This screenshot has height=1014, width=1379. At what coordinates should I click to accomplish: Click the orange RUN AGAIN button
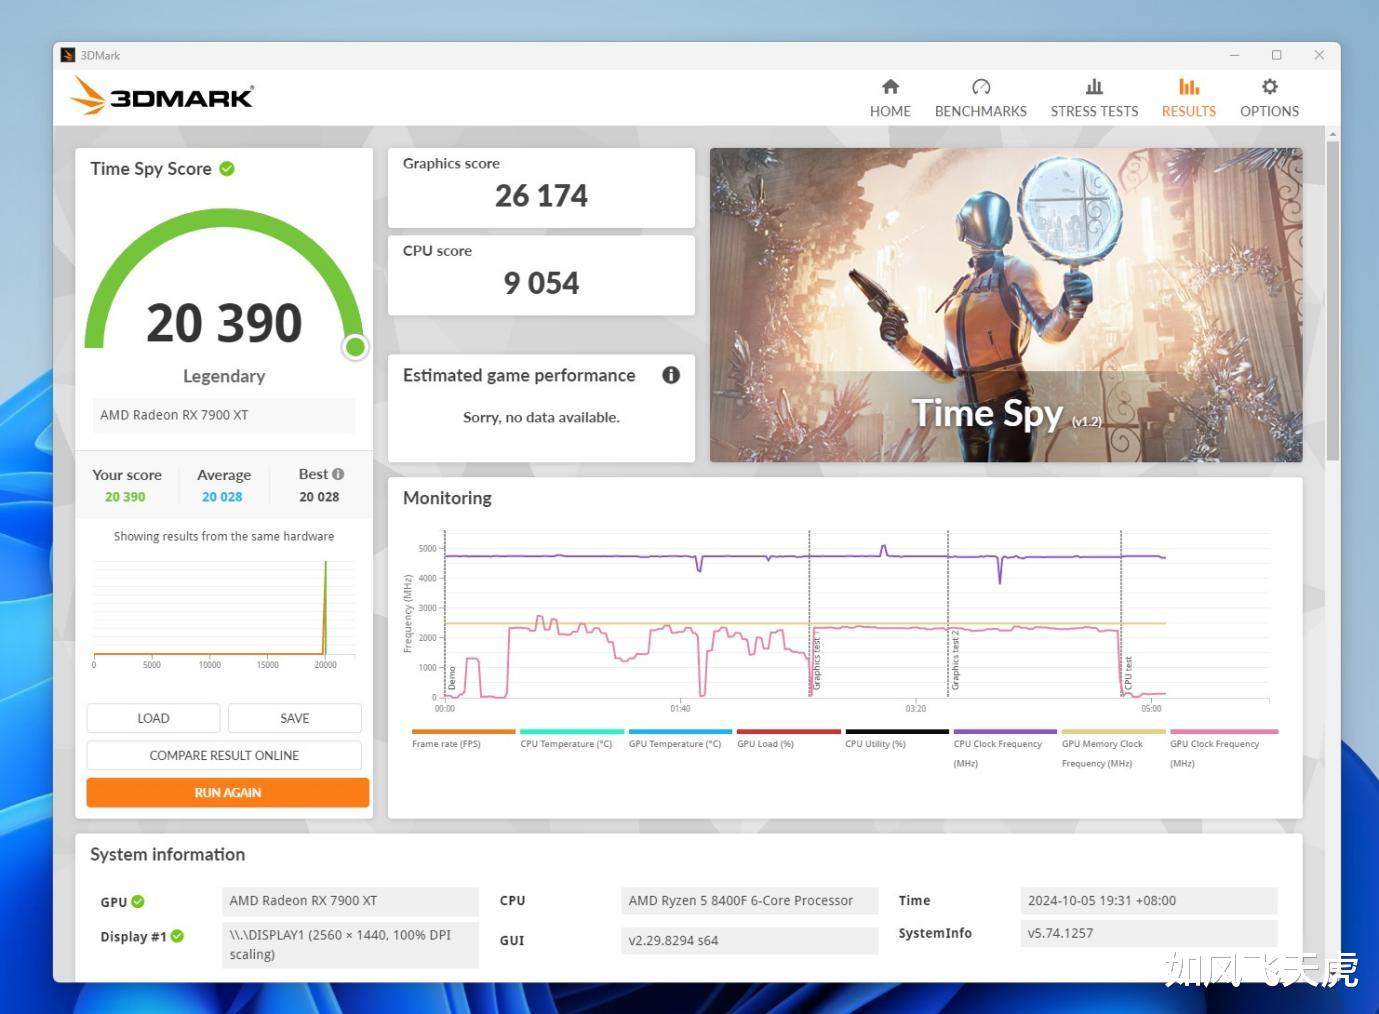click(228, 792)
